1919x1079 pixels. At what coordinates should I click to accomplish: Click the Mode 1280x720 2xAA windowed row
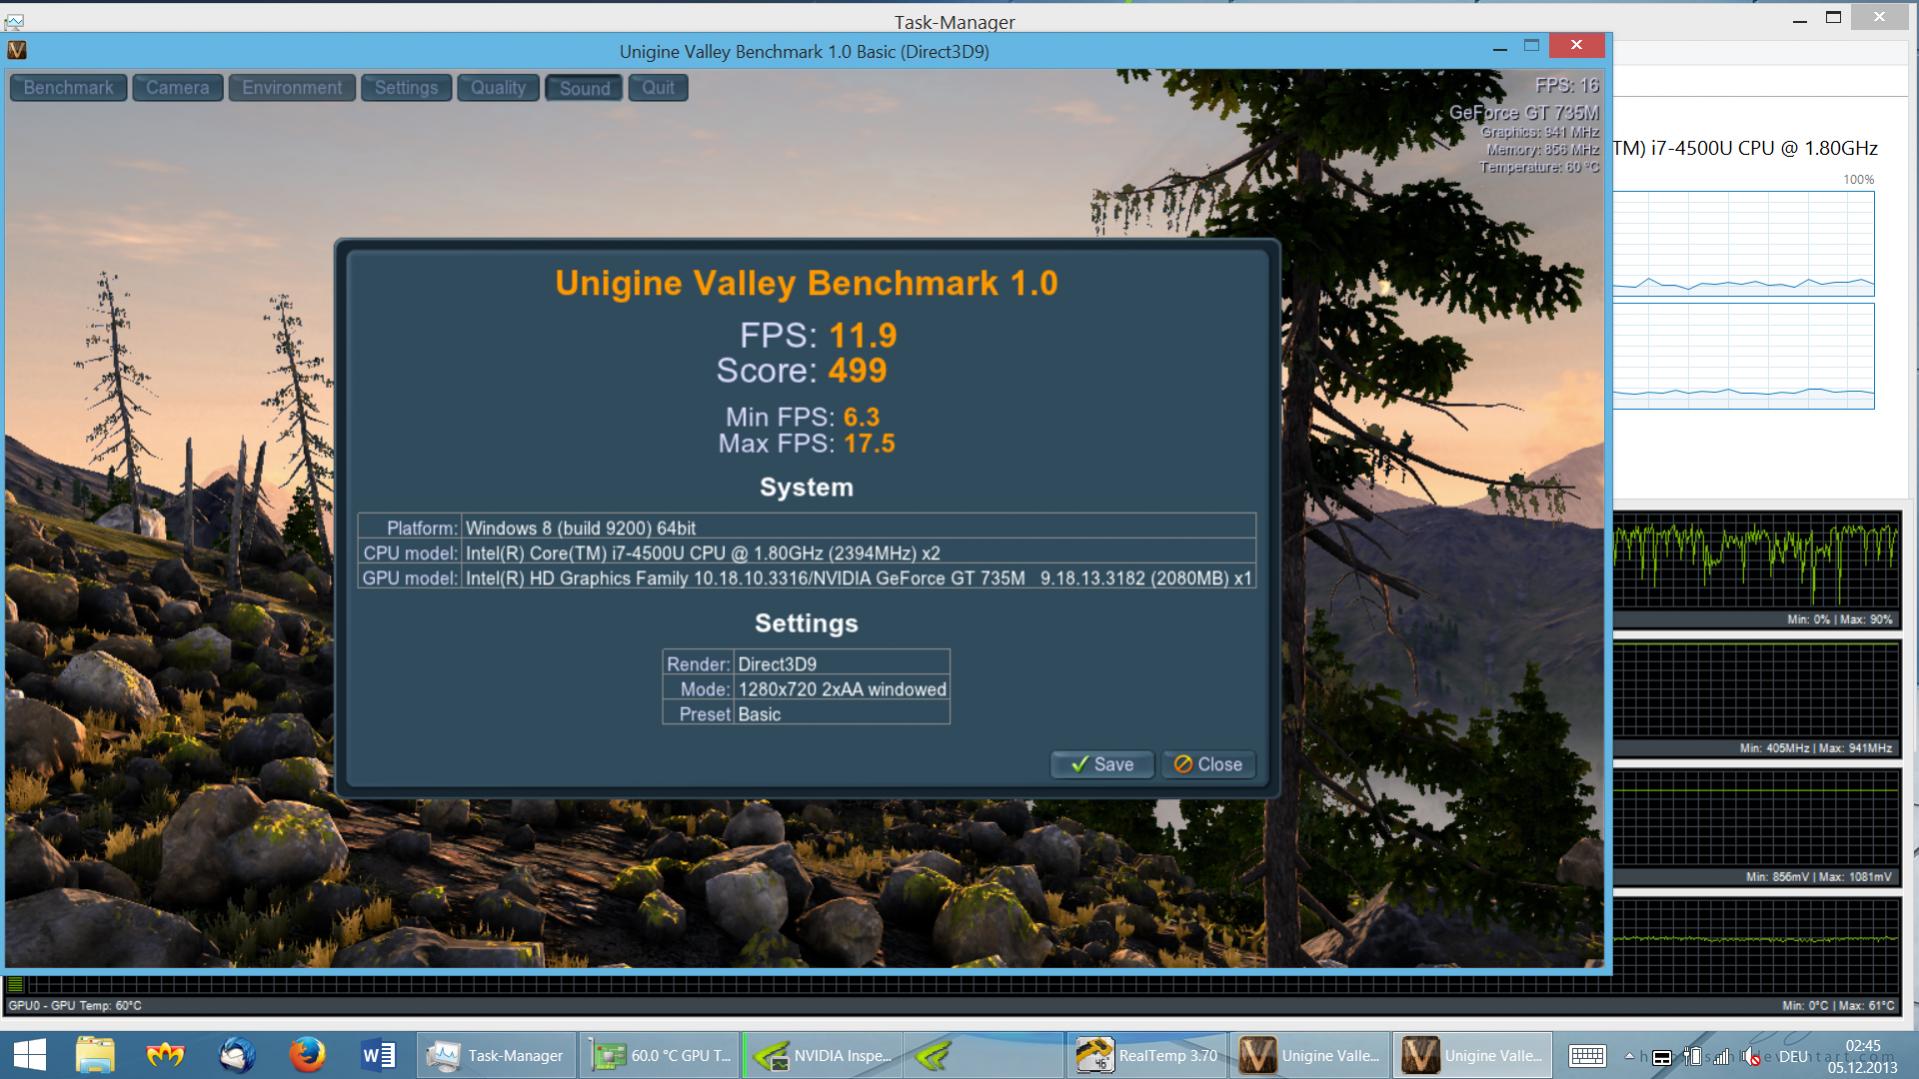806,688
